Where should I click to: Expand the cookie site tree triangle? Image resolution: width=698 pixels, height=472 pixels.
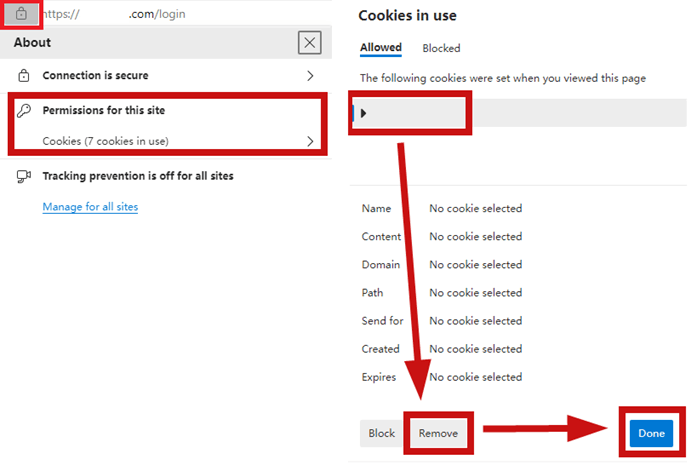(x=363, y=113)
